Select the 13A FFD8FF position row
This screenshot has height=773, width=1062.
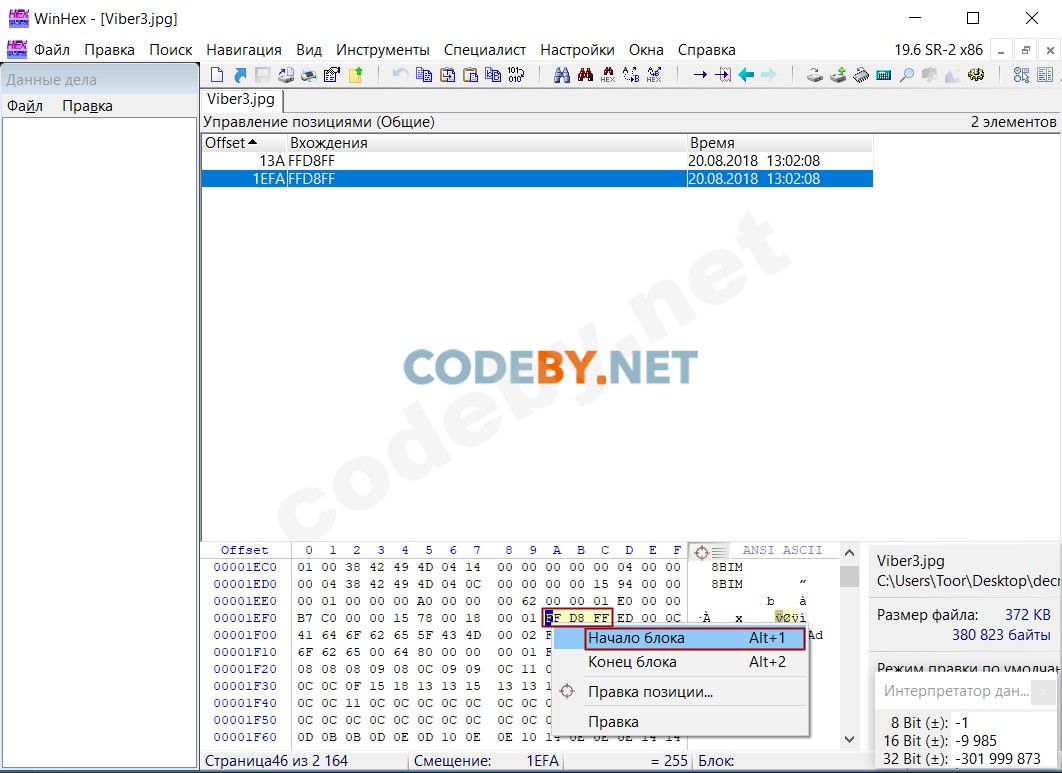pos(537,161)
